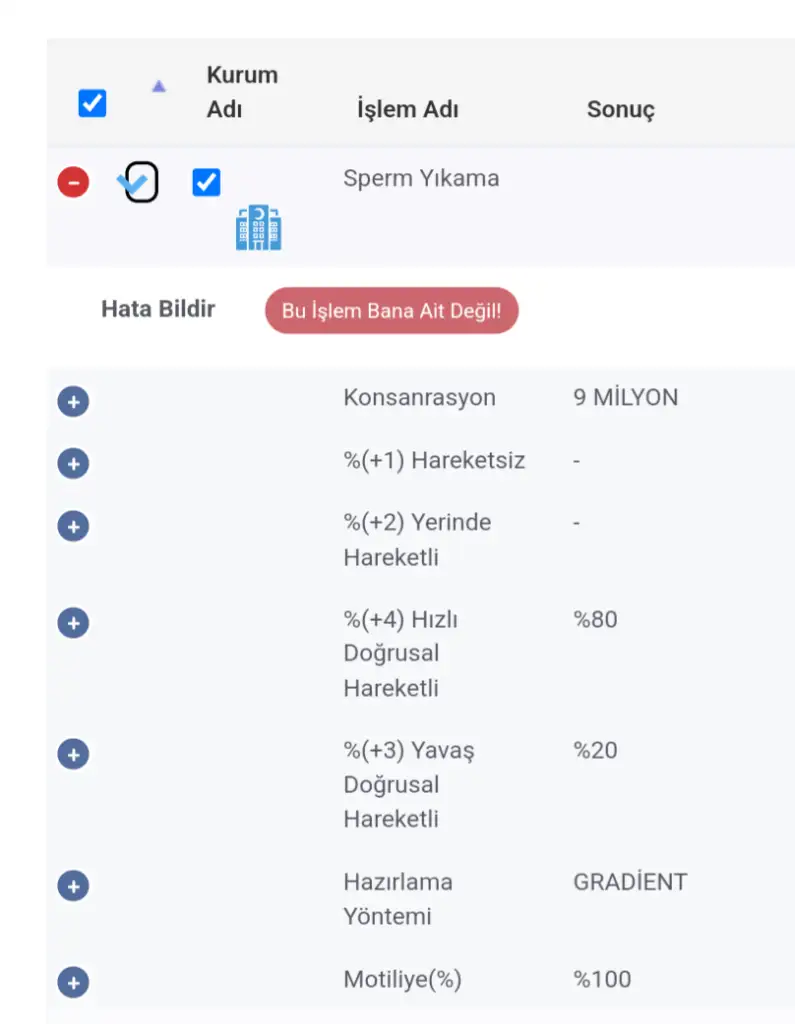Expand the %(+4) Hızlı Doğrusal Hareketli row
This screenshot has height=1024, width=795.
pos(73,623)
